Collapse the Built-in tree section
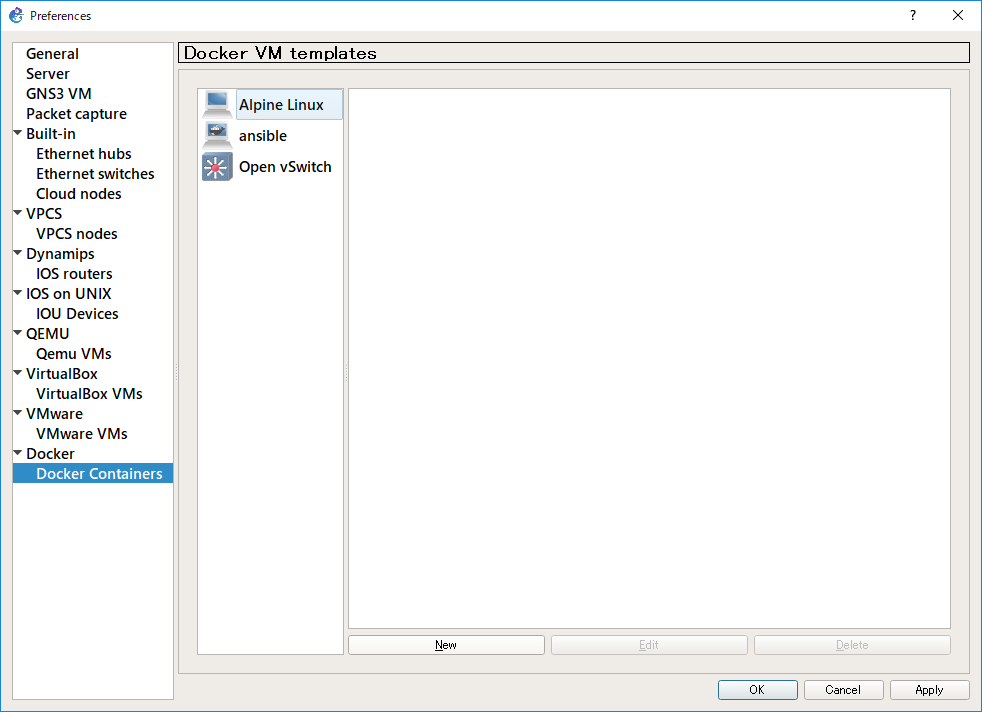This screenshot has width=982, height=712. pyautogui.click(x=18, y=133)
